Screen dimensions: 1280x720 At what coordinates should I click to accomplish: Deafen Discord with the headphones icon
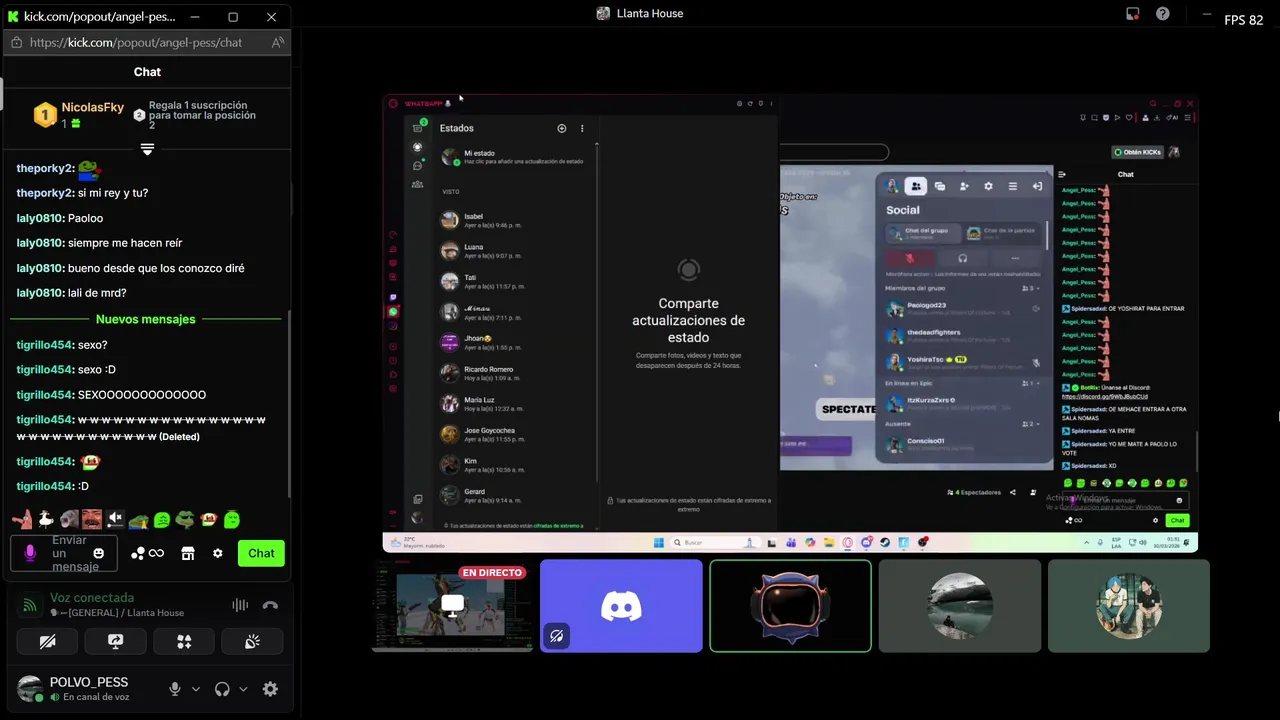point(222,689)
